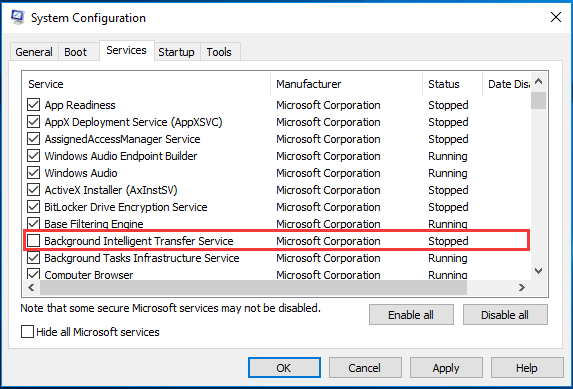This screenshot has height=389, width=573.
Task: Click the Disable all button
Action: click(x=505, y=315)
